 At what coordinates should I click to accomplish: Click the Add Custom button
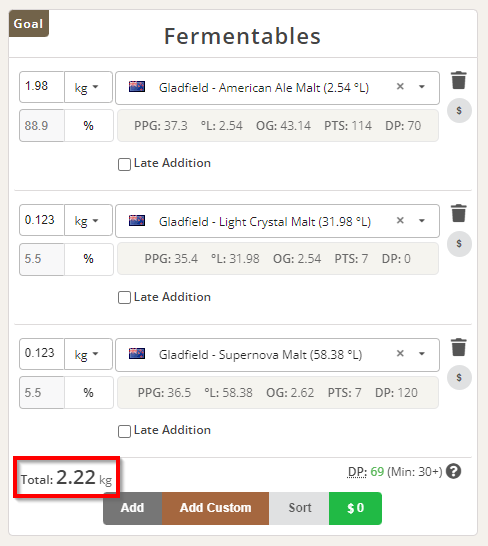tap(215, 508)
